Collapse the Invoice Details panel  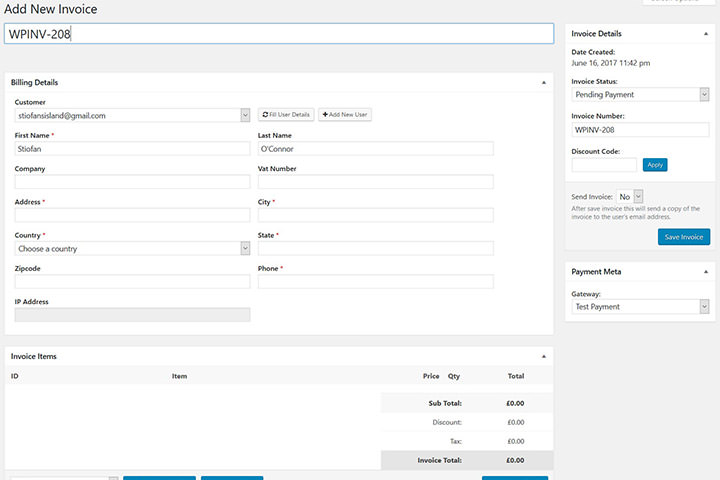[x=705, y=34]
